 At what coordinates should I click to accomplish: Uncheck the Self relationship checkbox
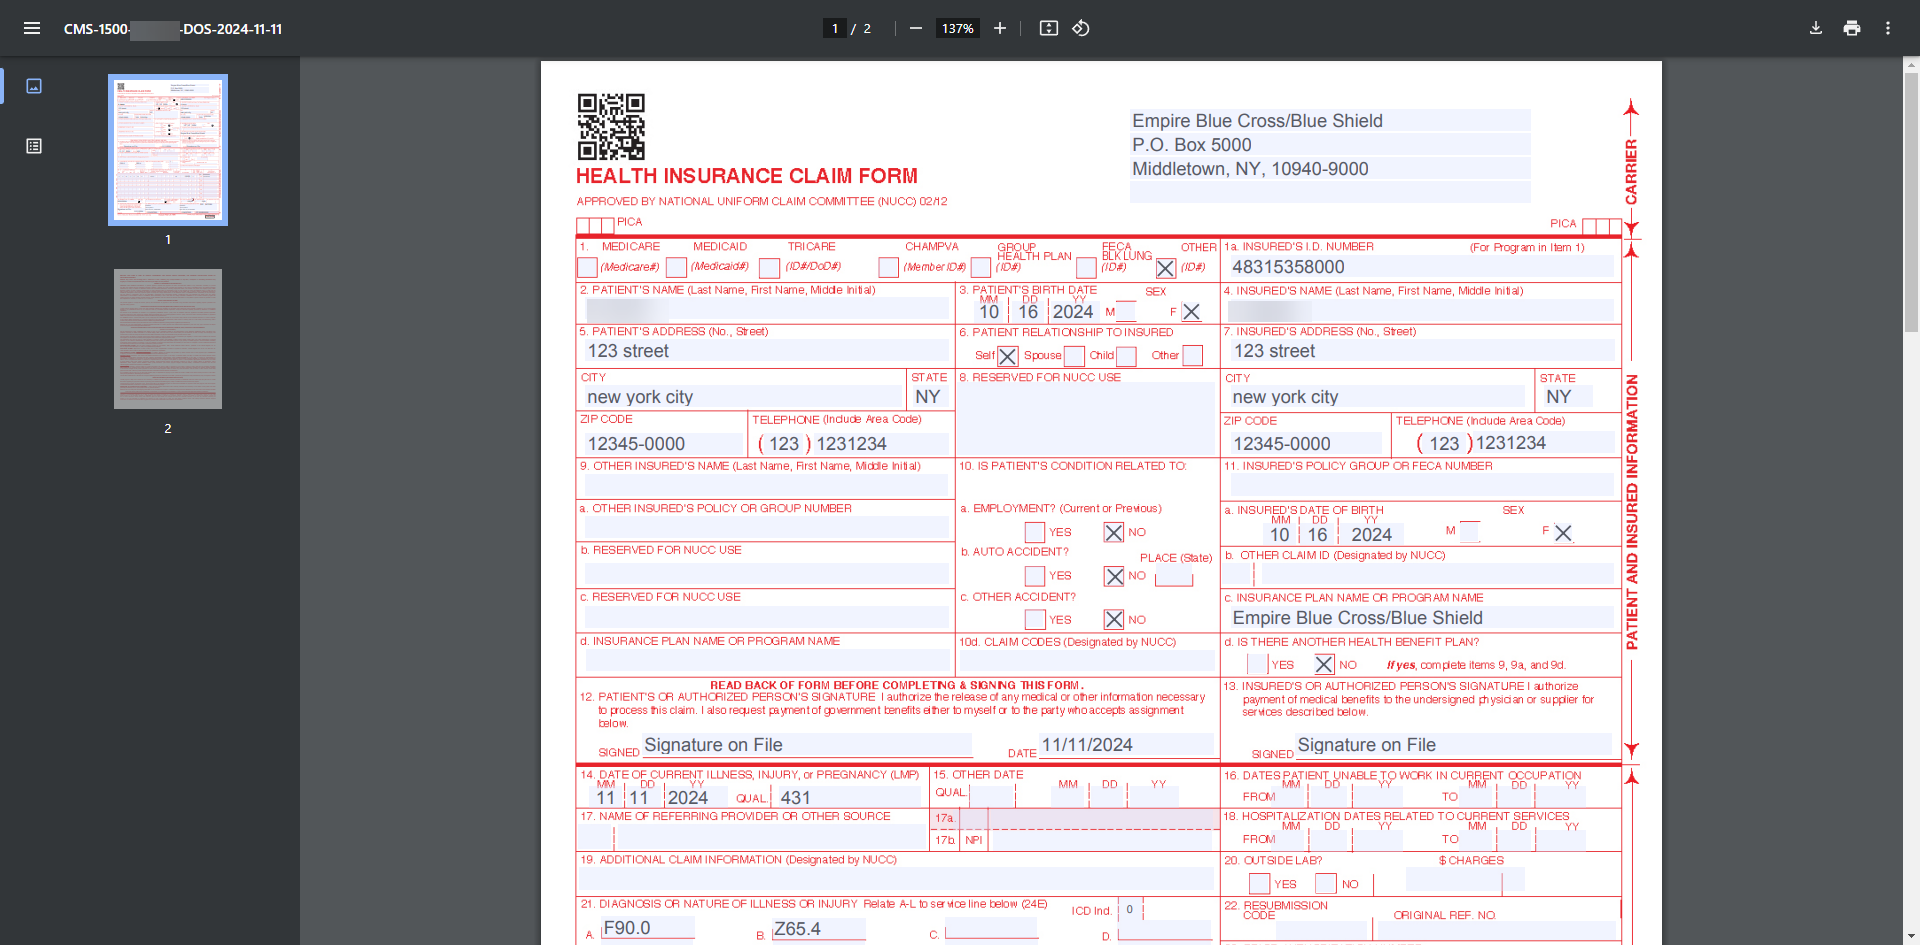point(1007,356)
